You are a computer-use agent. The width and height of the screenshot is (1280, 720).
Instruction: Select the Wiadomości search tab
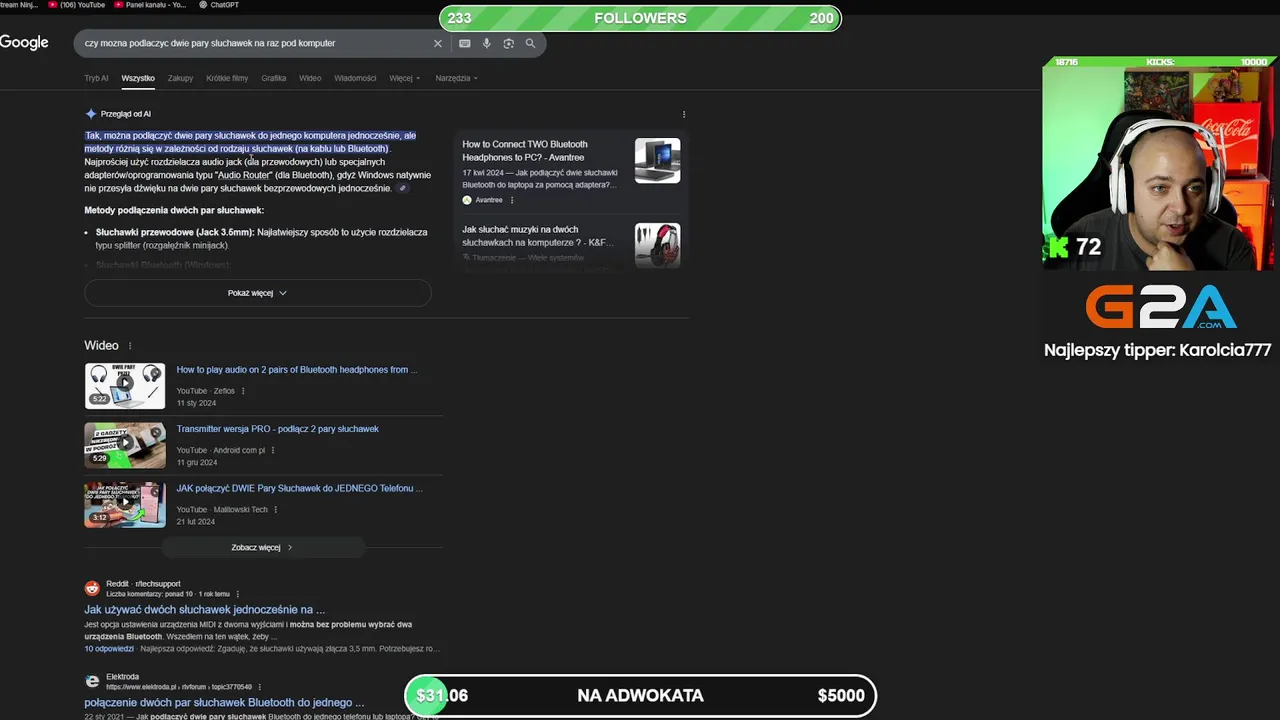click(355, 78)
